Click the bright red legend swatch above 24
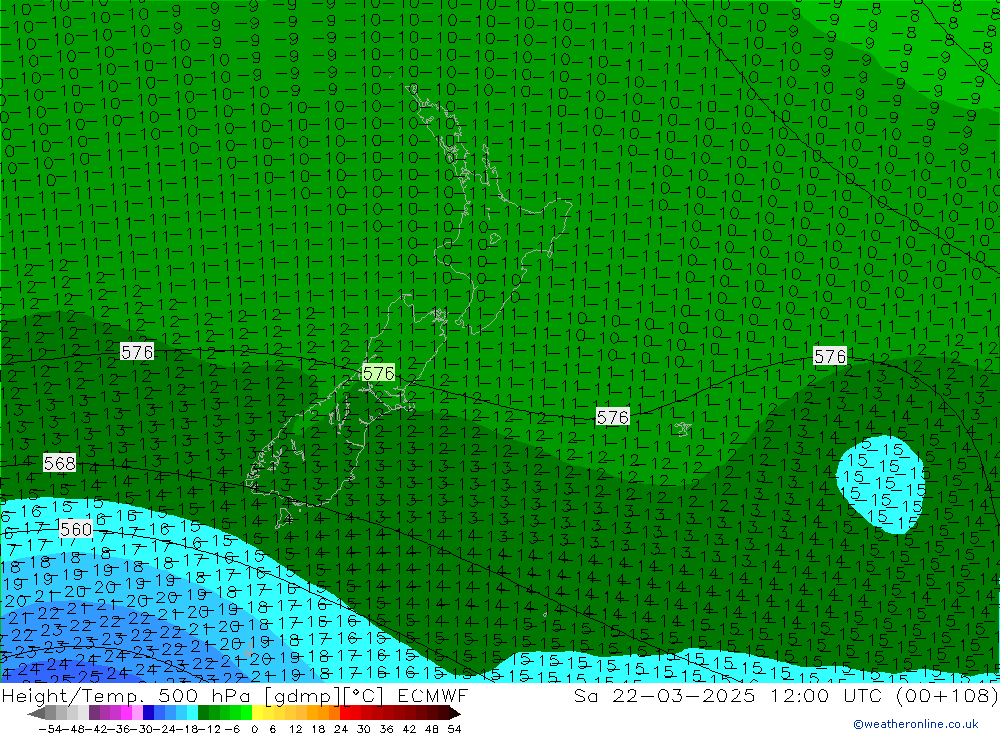Viewport: 1000px width, 733px height. [x=345, y=713]
